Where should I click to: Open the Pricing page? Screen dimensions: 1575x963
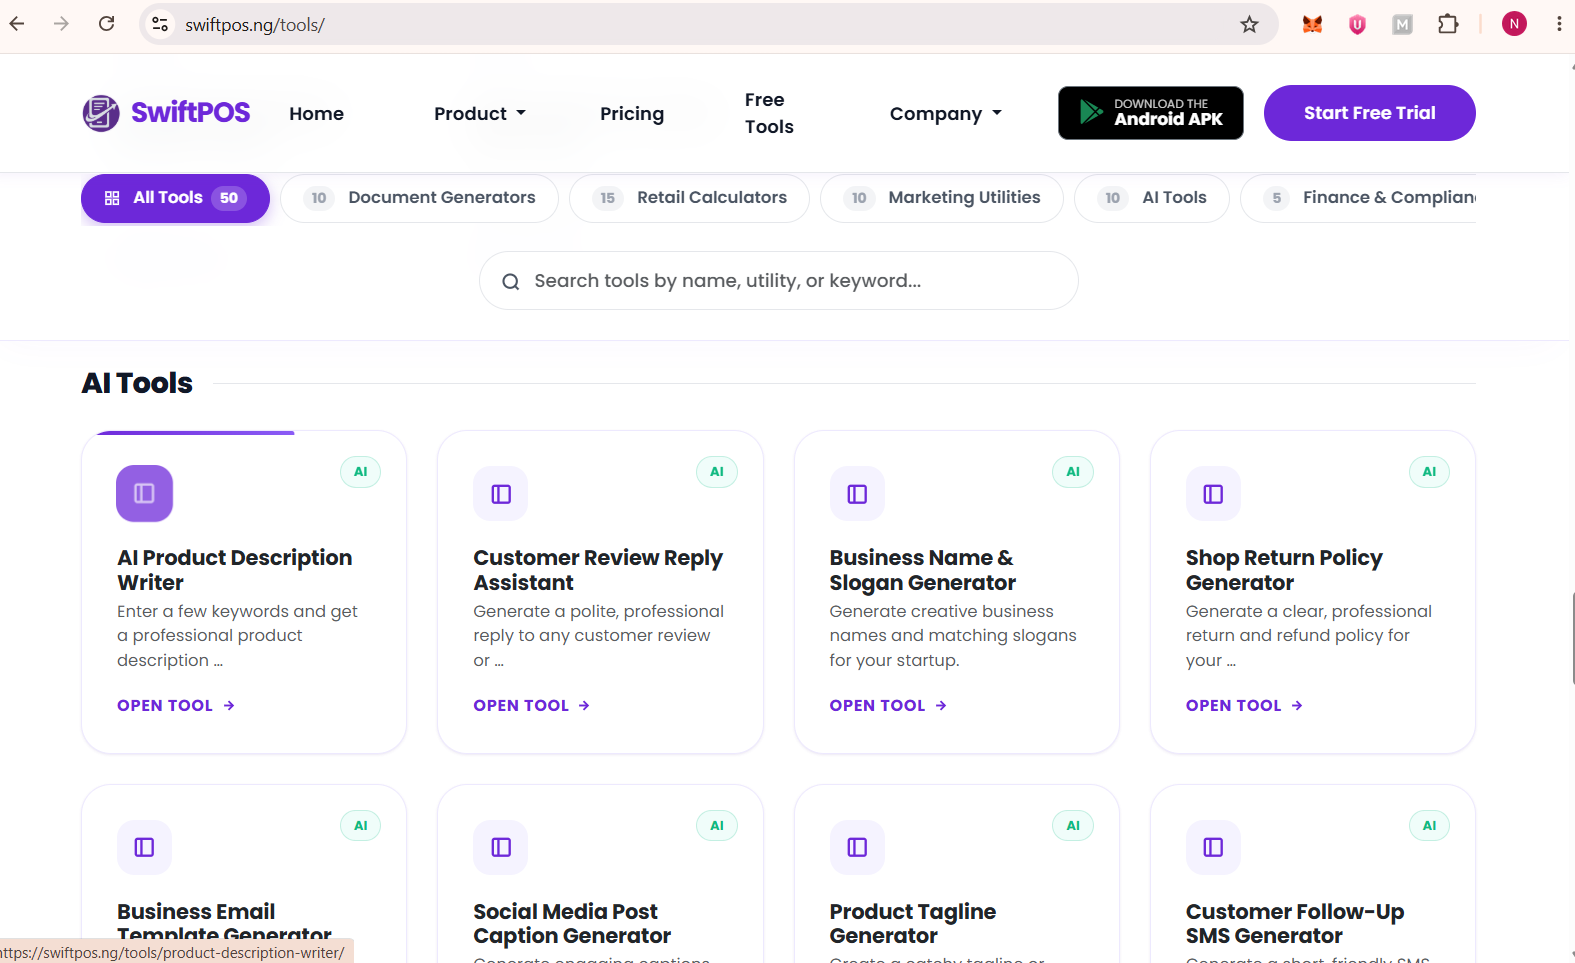coord(632,114)
